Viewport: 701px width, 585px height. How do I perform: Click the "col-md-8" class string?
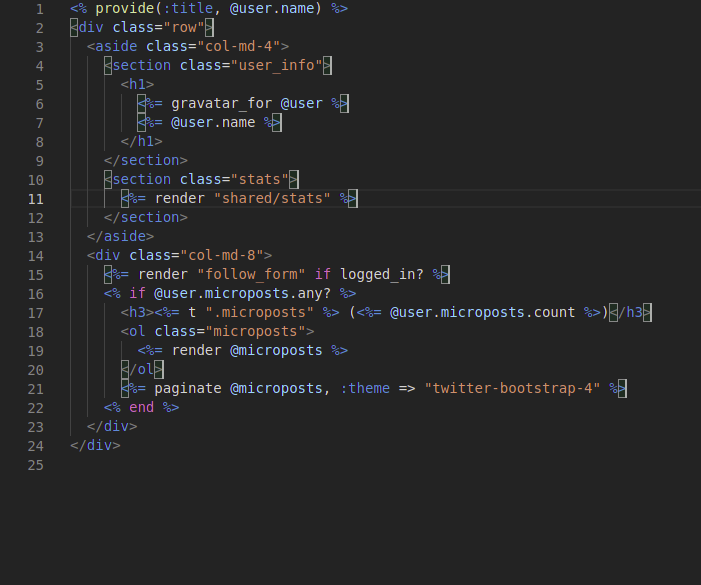click(x=222, y=255)
